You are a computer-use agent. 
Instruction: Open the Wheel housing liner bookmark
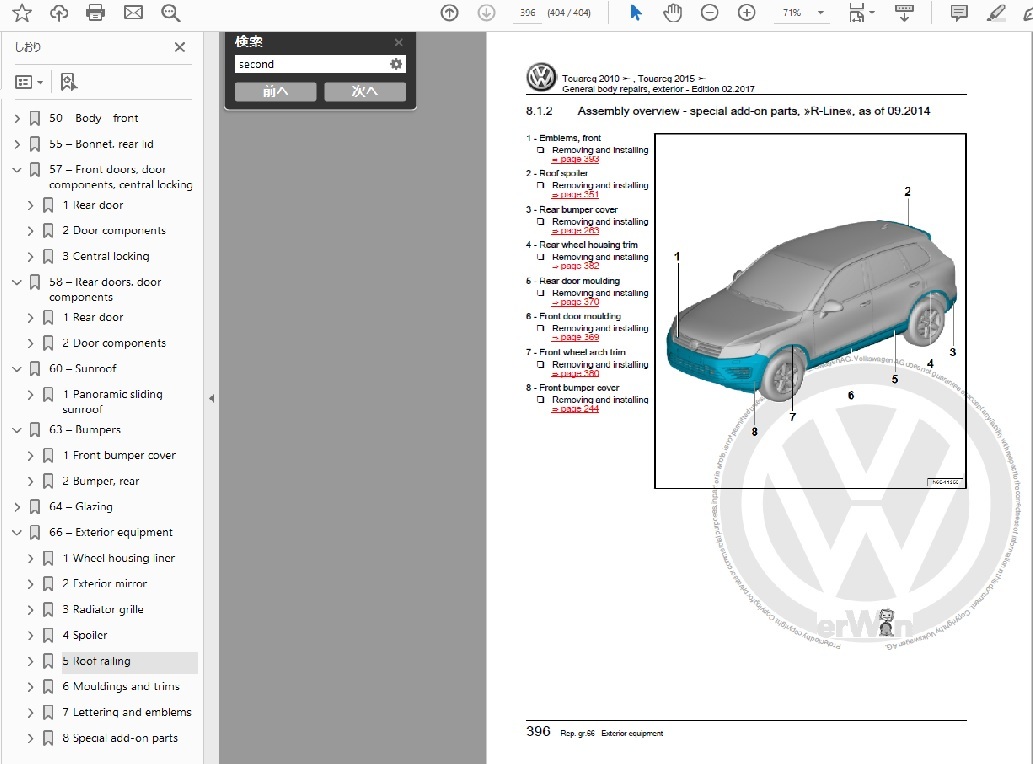click(x=119, y=558)
